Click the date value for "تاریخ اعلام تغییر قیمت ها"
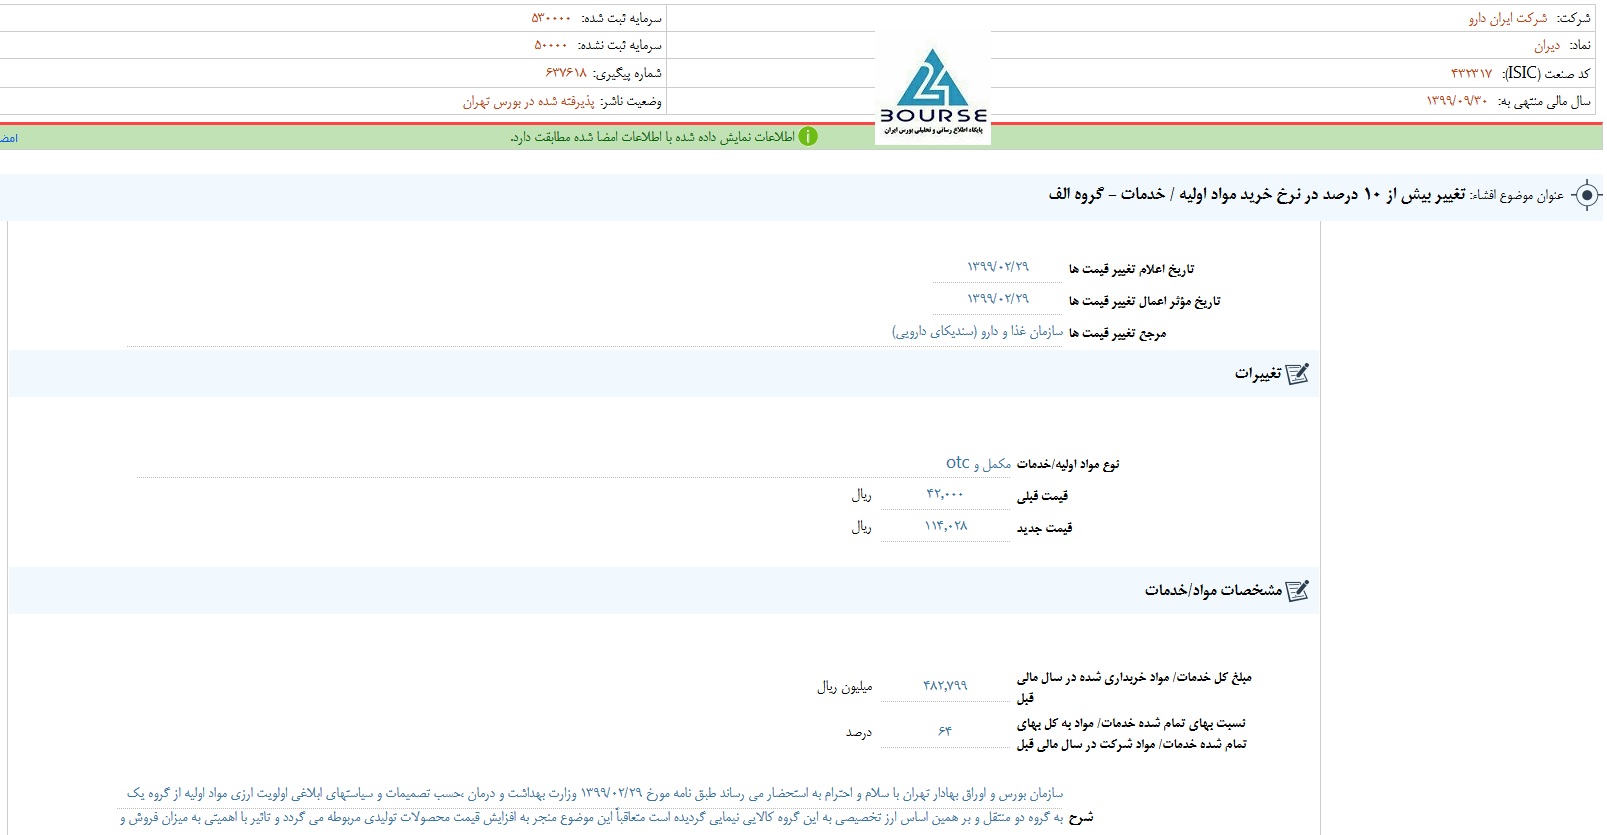Viewport: 1607px width, 835px height. (x=998, y=267)
